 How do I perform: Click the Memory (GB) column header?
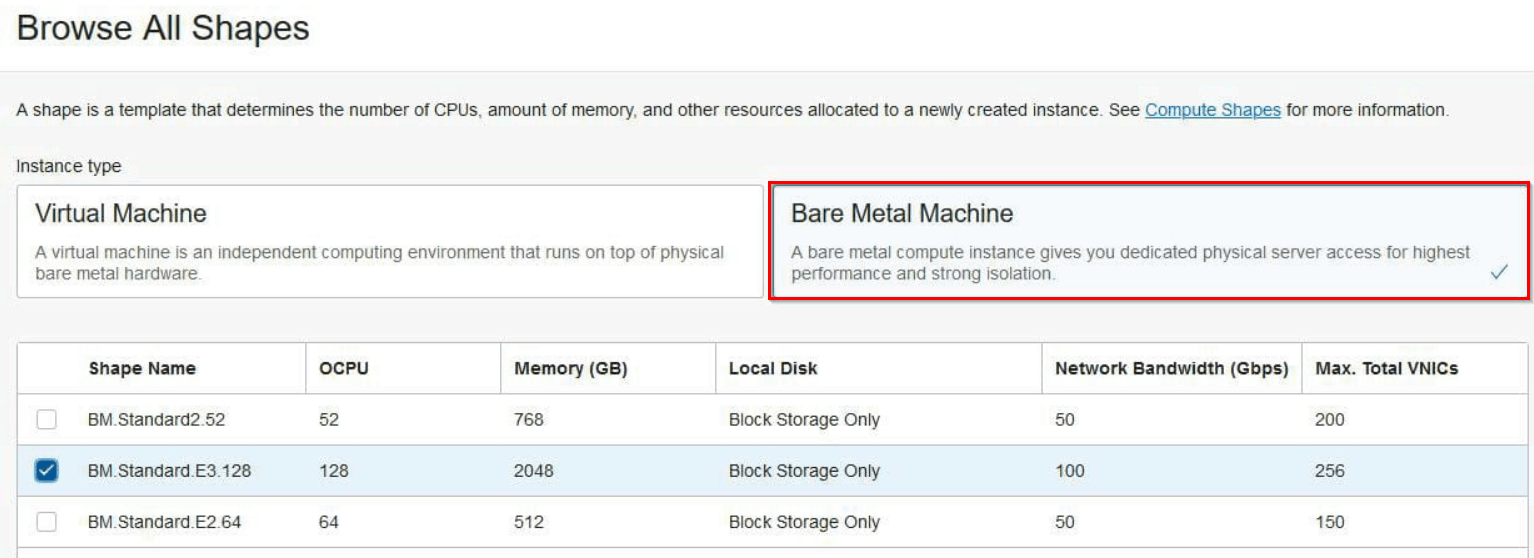(570, 369)
